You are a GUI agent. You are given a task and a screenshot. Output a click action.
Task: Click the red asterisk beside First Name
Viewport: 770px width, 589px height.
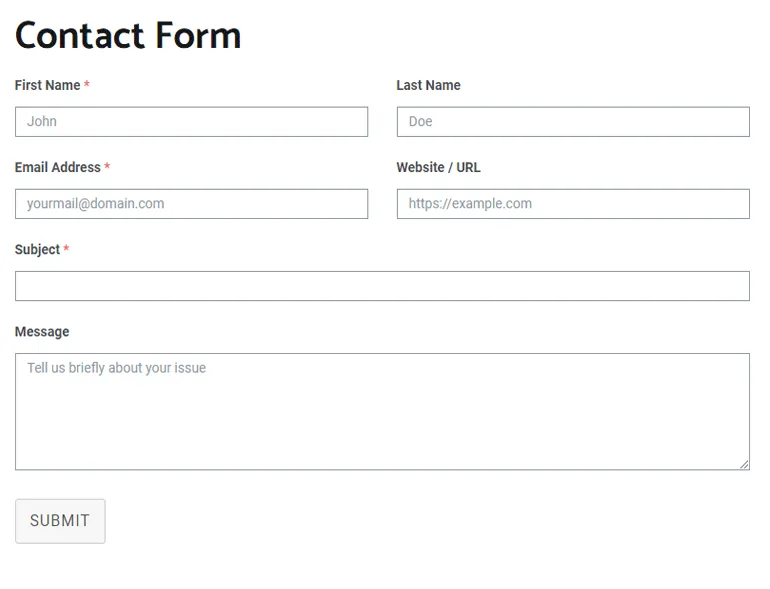coord(87,86)
